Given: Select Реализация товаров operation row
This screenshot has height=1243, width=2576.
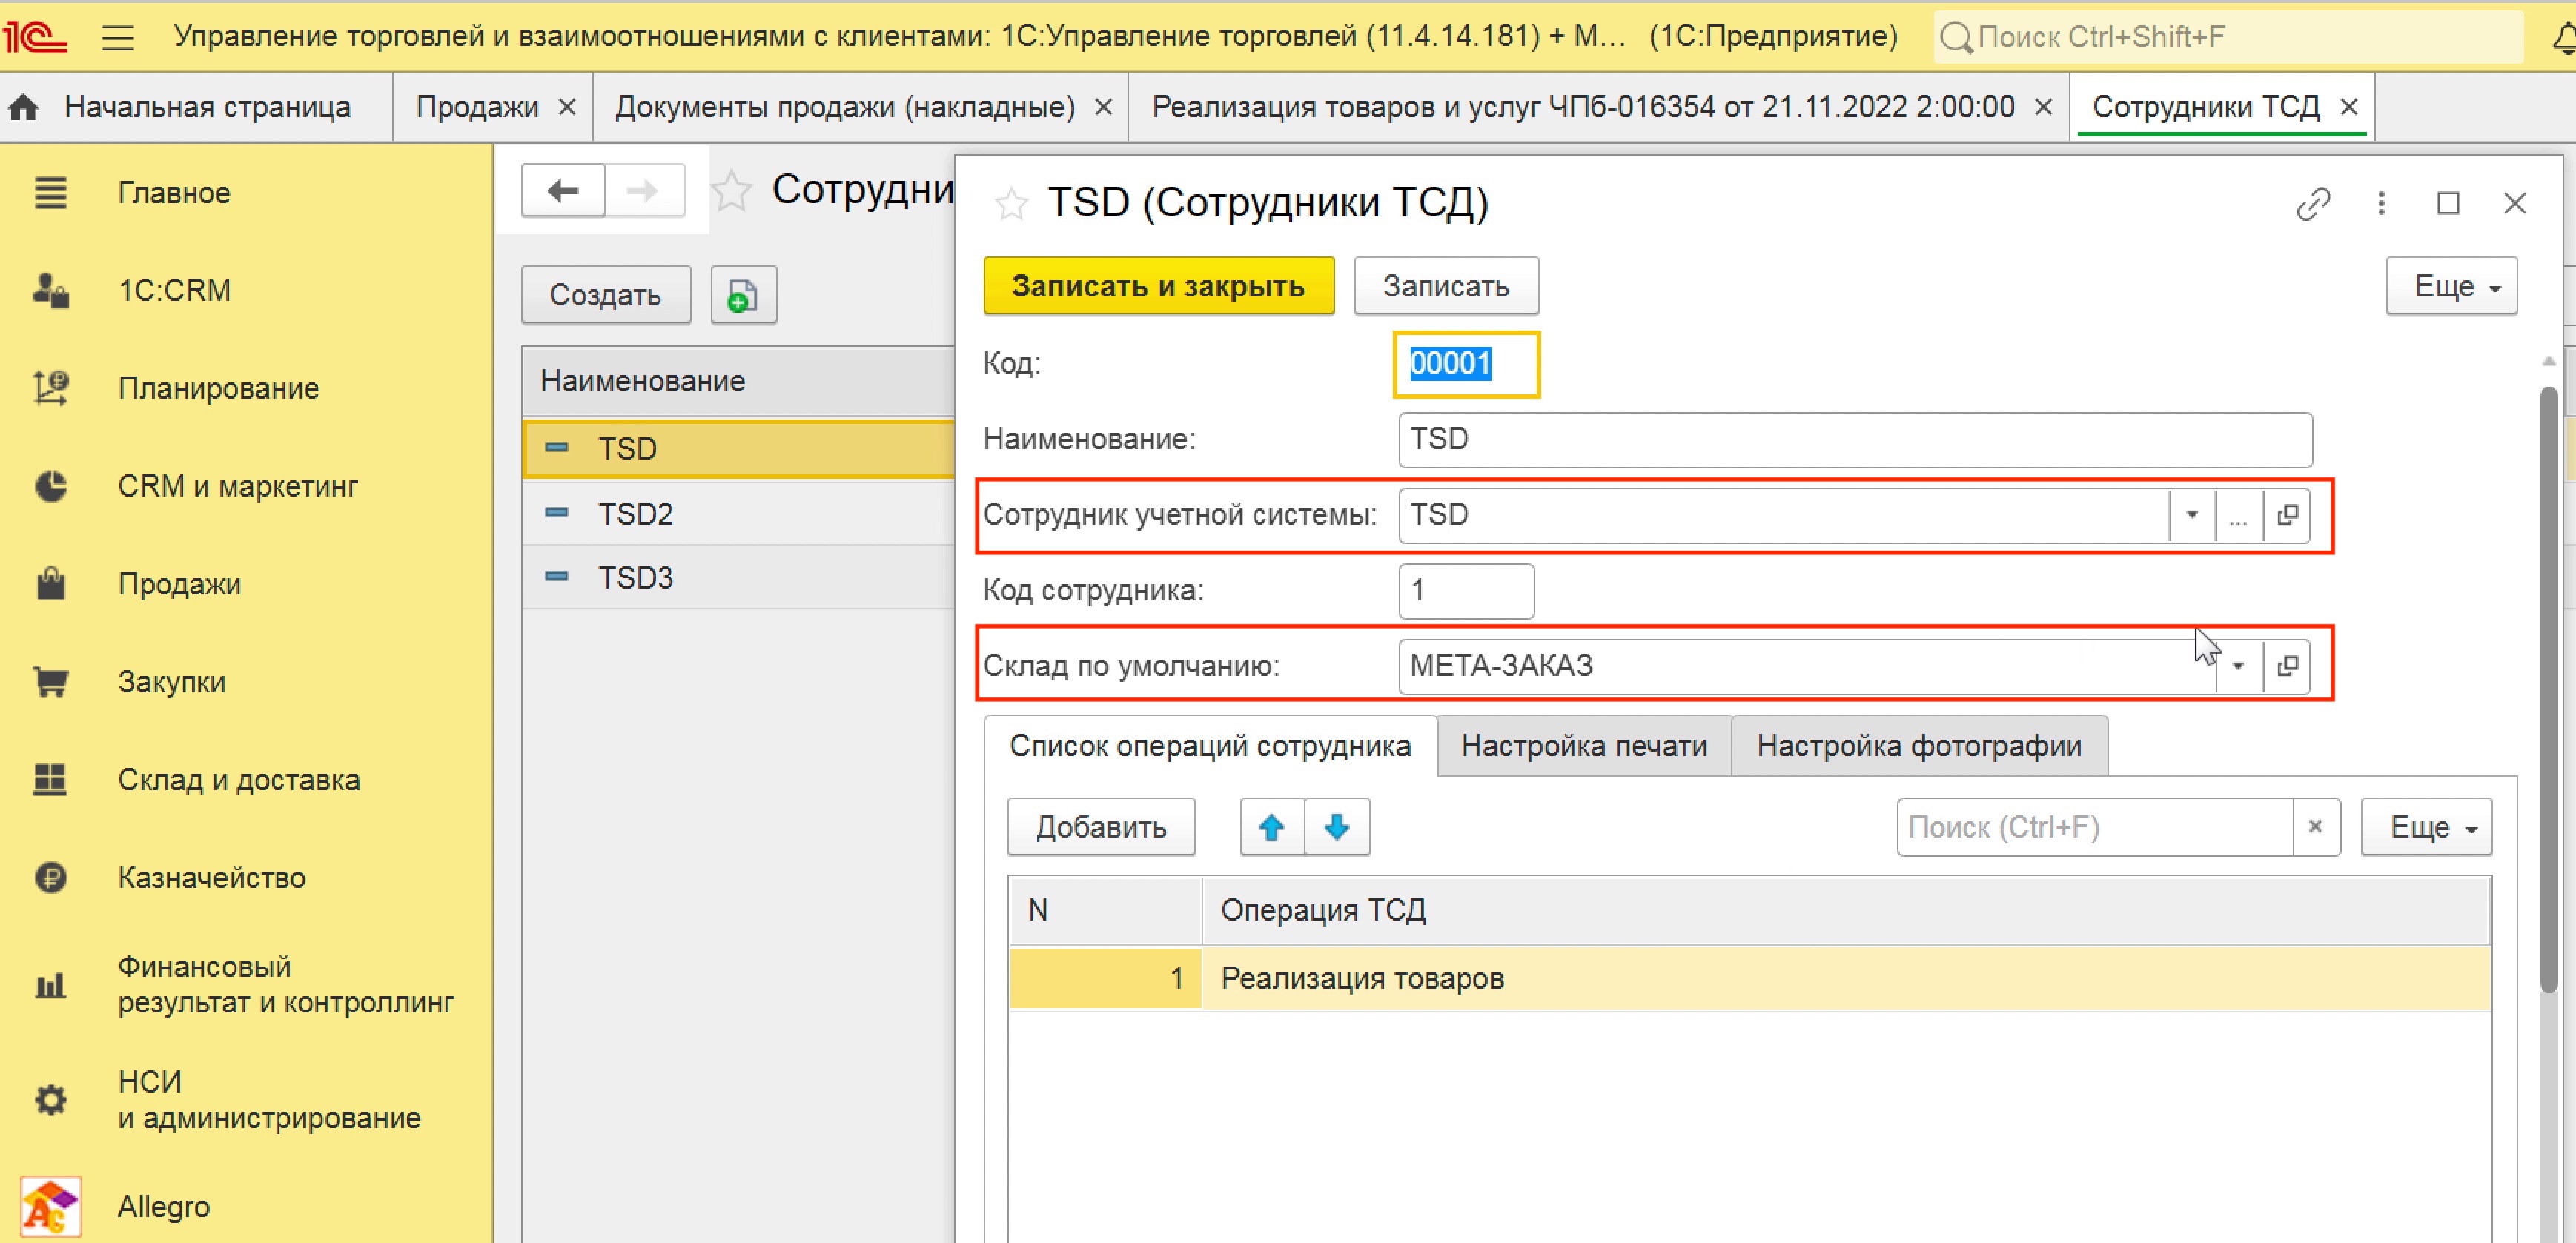Looking at the screenshot, I should 1749,978.
